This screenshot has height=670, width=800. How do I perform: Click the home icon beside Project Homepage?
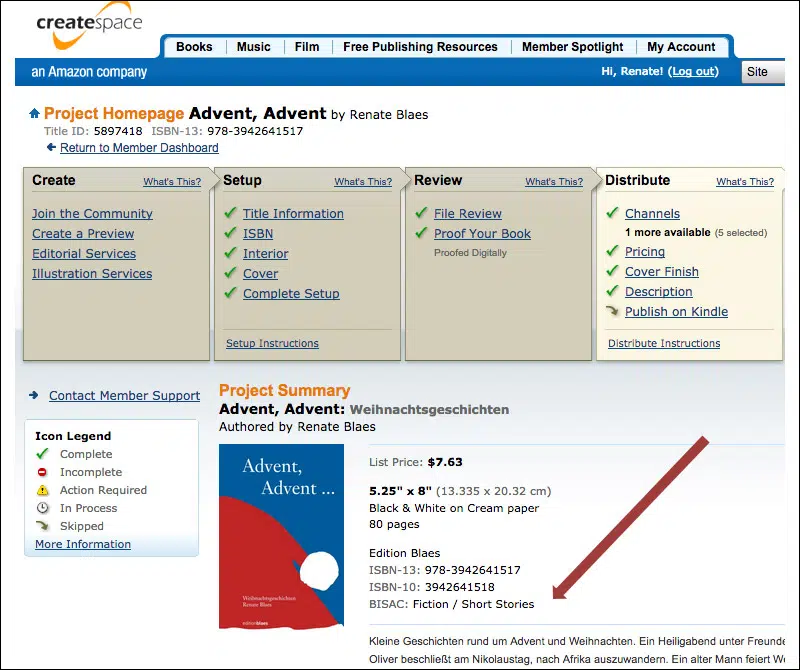(x=34, y=113)
